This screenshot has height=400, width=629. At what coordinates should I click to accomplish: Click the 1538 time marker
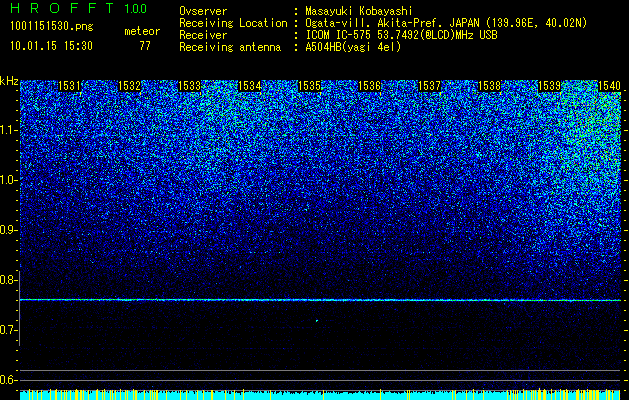pyautogui.click(x=489, y=86)
